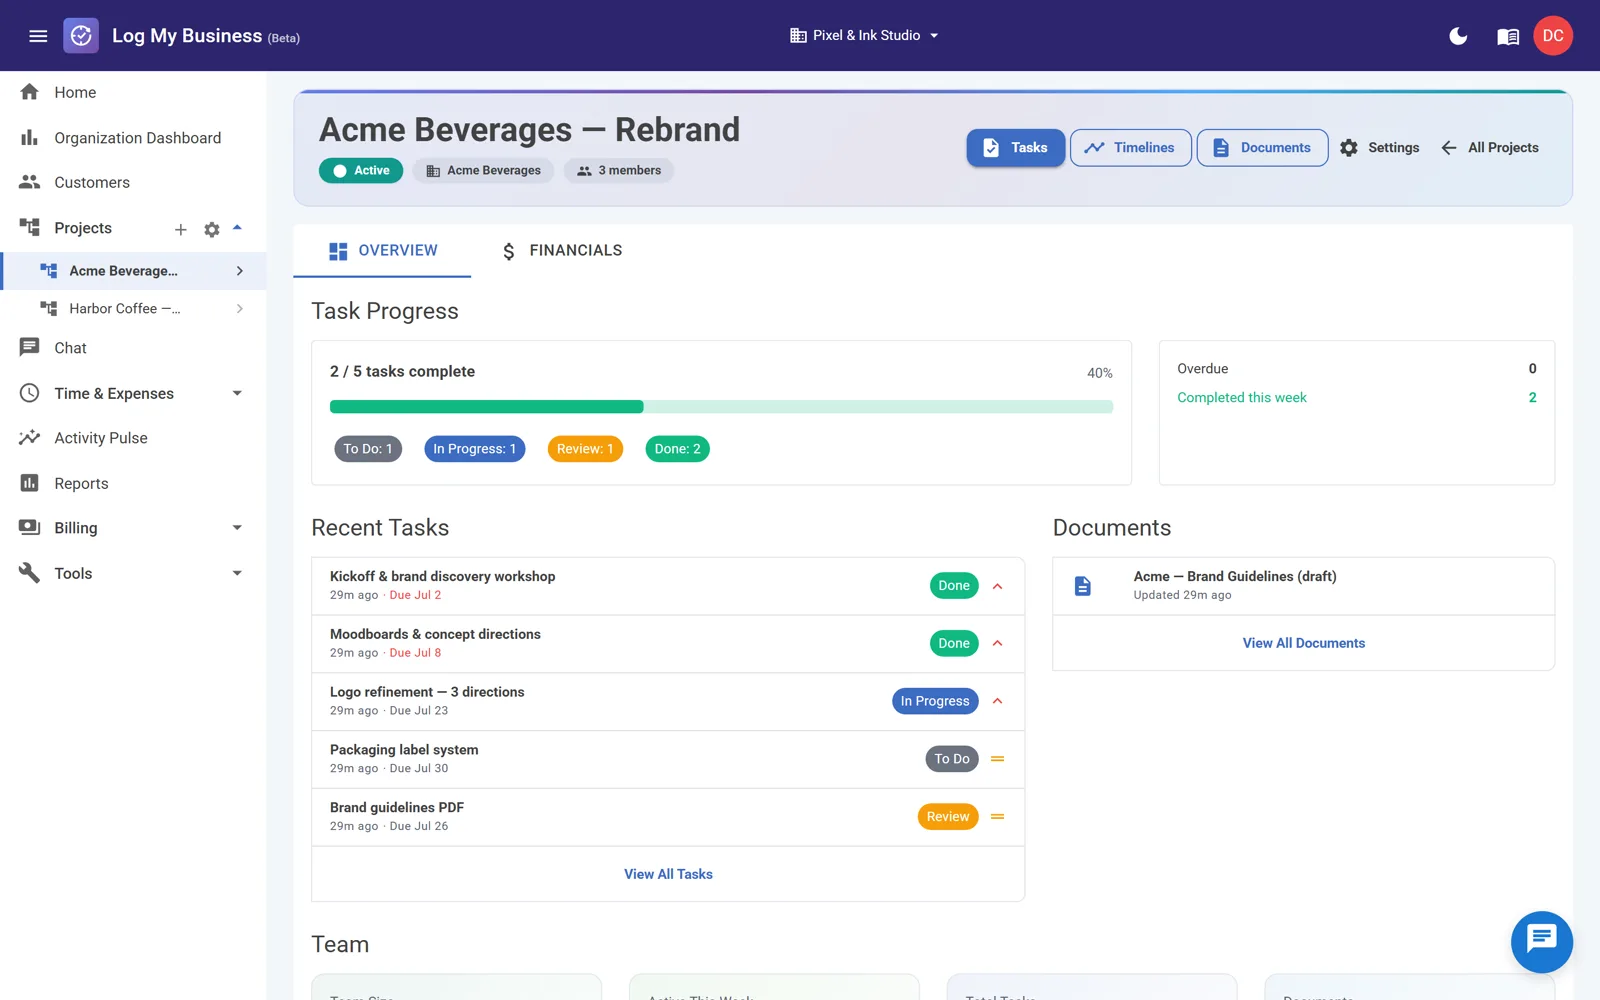Toggle dark mode moon icon
This screenshot has width=1600, height=1000.
1458,36
